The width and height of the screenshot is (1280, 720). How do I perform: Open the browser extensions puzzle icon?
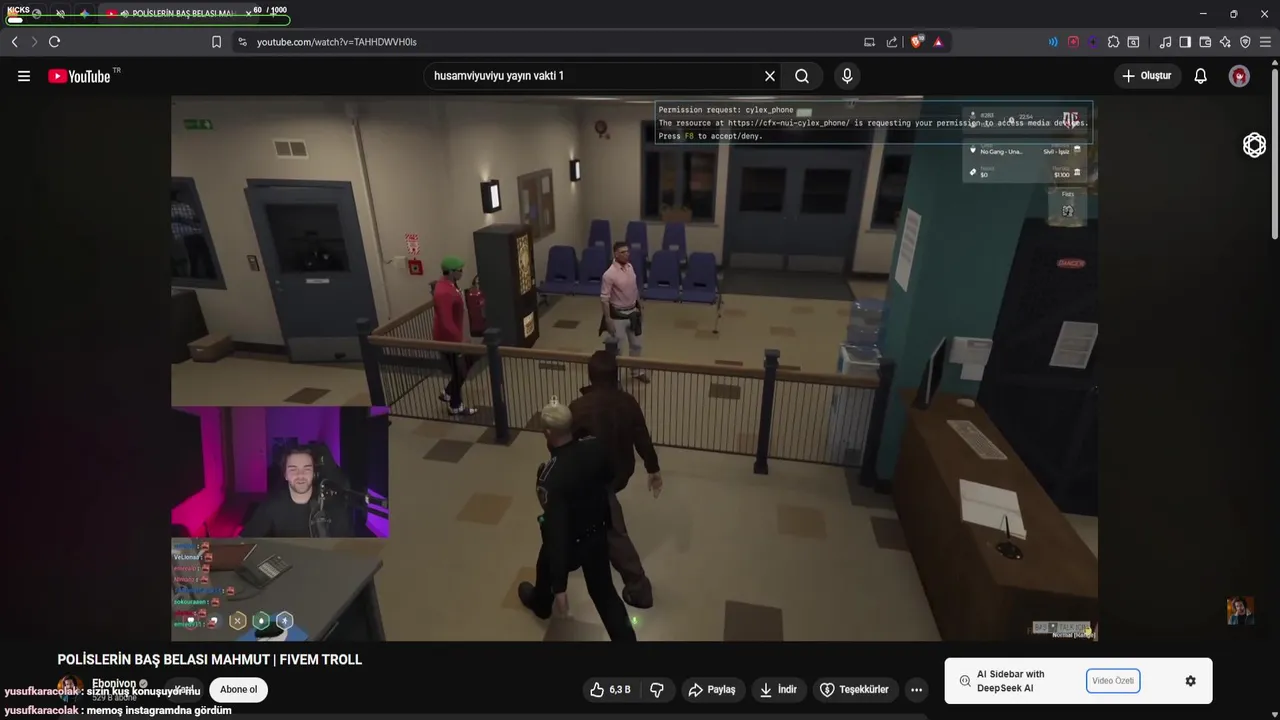click(x=1113, y=42)
